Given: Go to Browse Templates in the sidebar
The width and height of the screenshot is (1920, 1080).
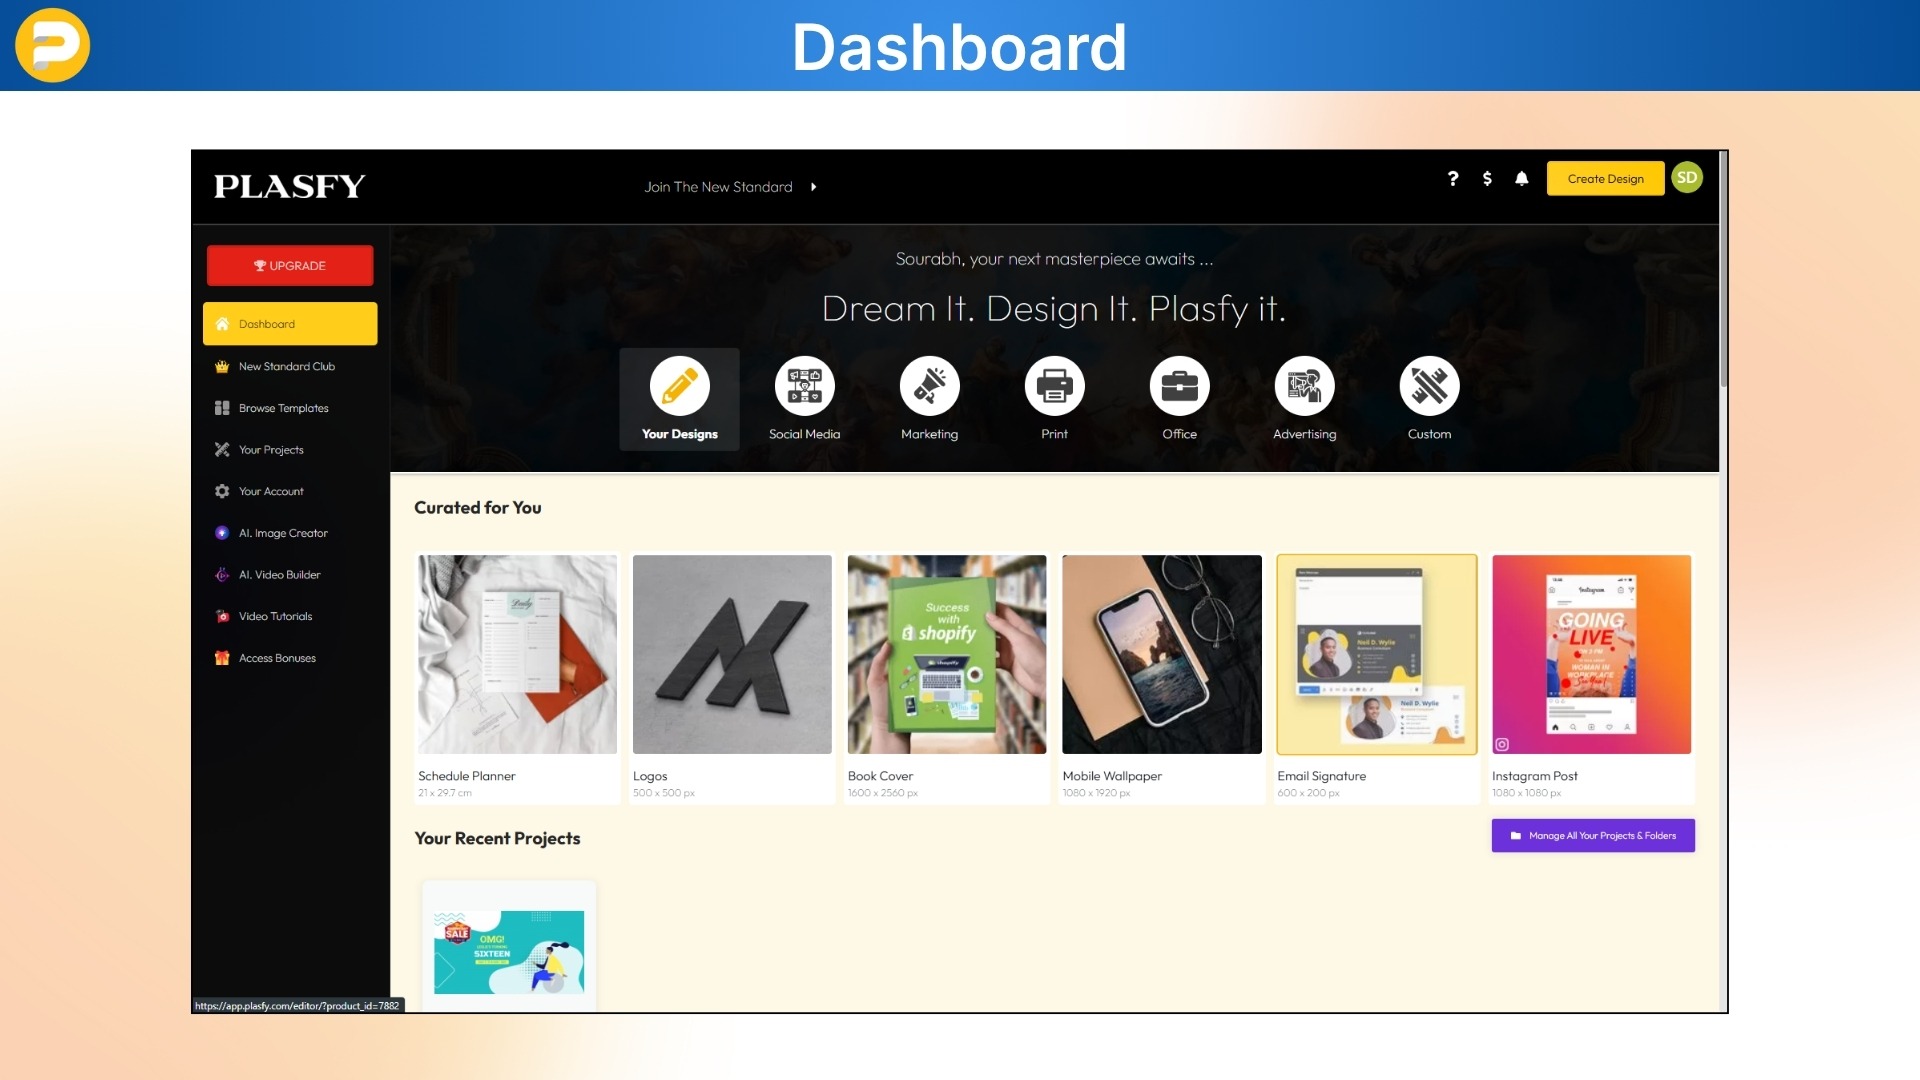Looking at the screenshot, I should point(283,408).
